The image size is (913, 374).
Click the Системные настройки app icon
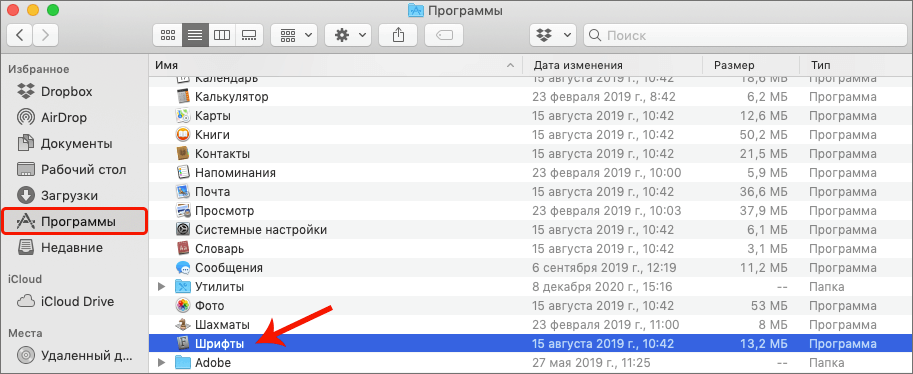coord(183,230)
